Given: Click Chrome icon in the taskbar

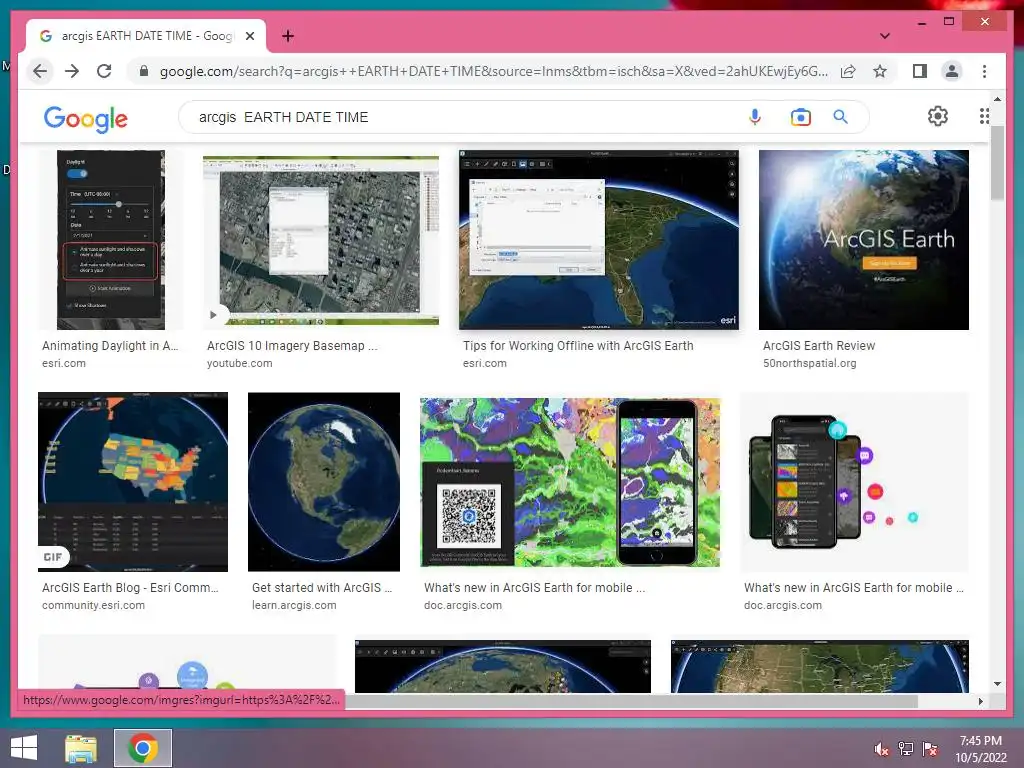Looking at the screenshot, I should [x=143, y=748].
